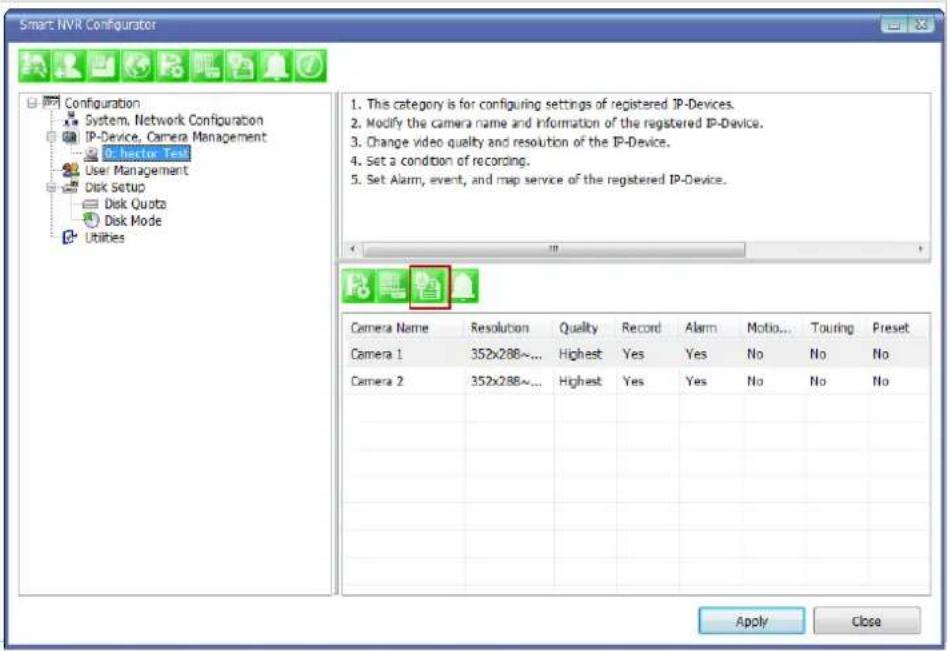Select the Camera 1 row
948x651 pixels.
636,354
